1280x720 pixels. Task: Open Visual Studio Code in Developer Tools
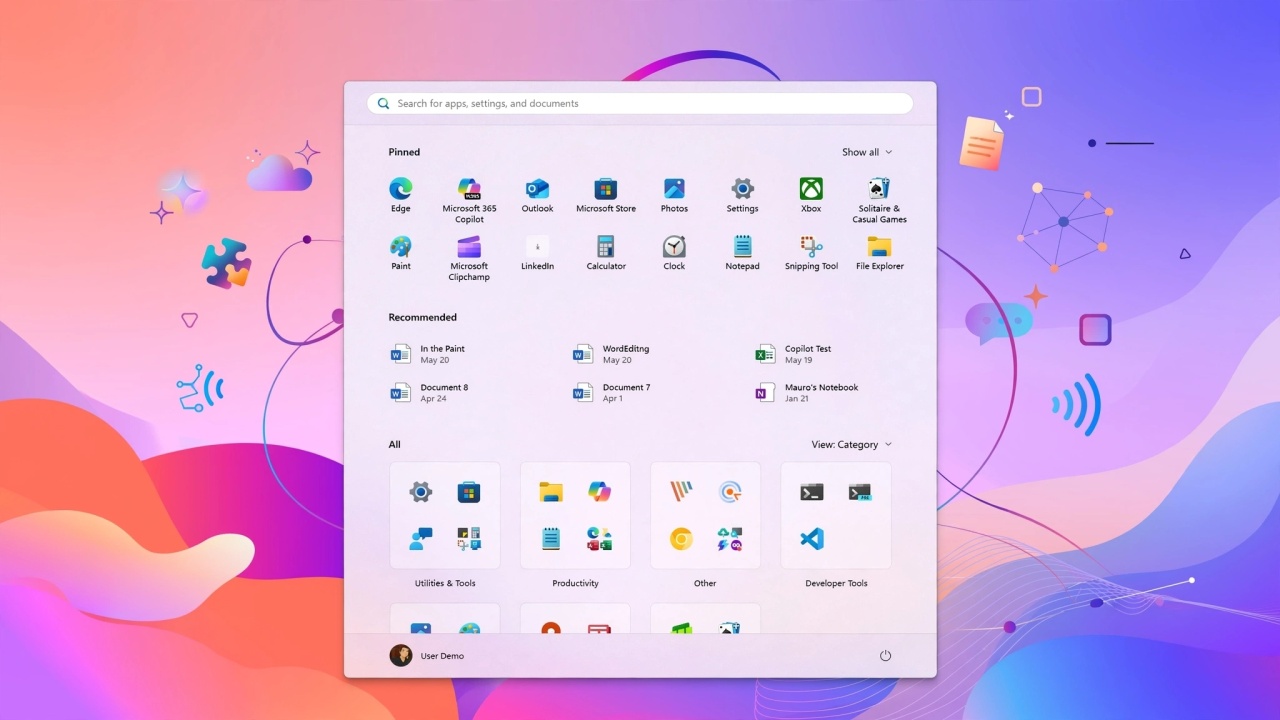(x=812, y=539)
